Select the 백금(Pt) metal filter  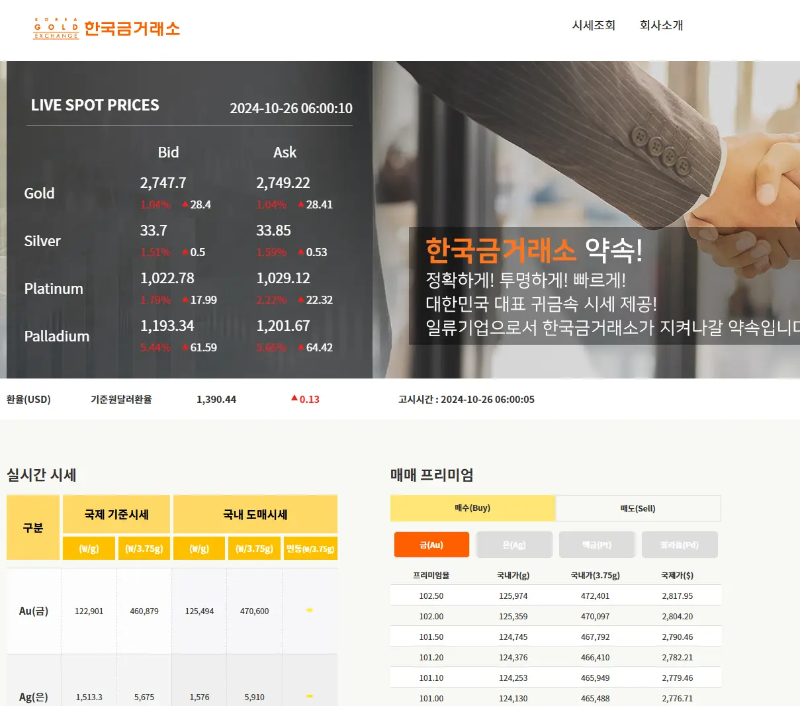click(597, 544)
